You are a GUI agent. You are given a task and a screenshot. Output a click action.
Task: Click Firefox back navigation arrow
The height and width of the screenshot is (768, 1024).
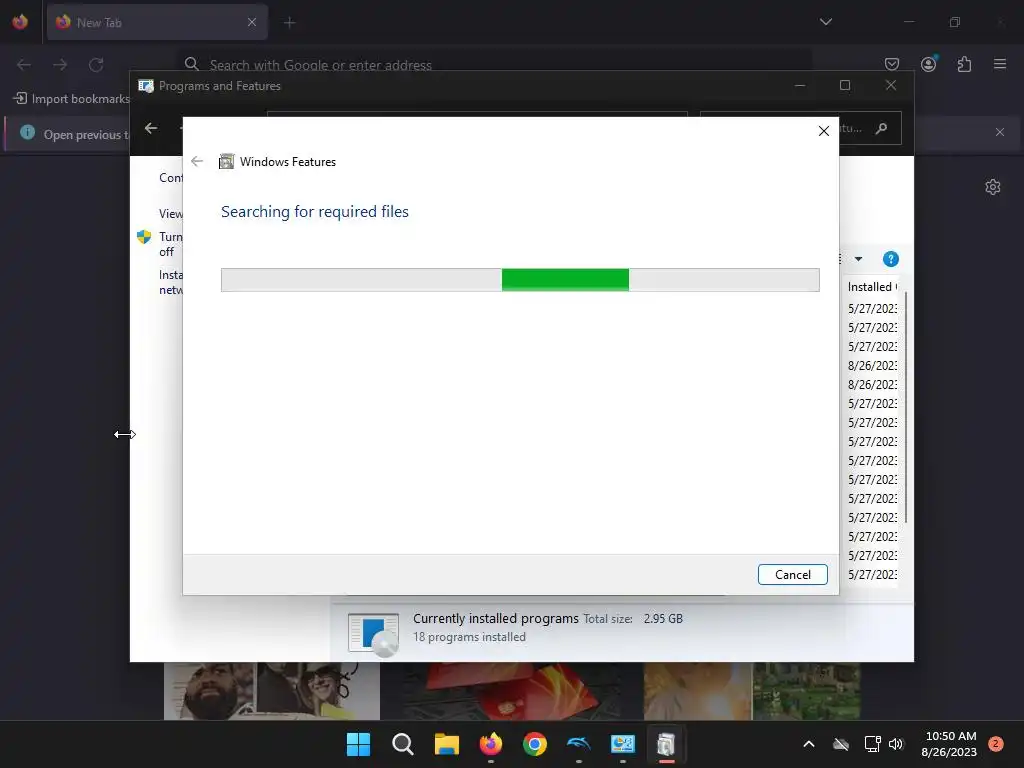click(x=24, y=65)
